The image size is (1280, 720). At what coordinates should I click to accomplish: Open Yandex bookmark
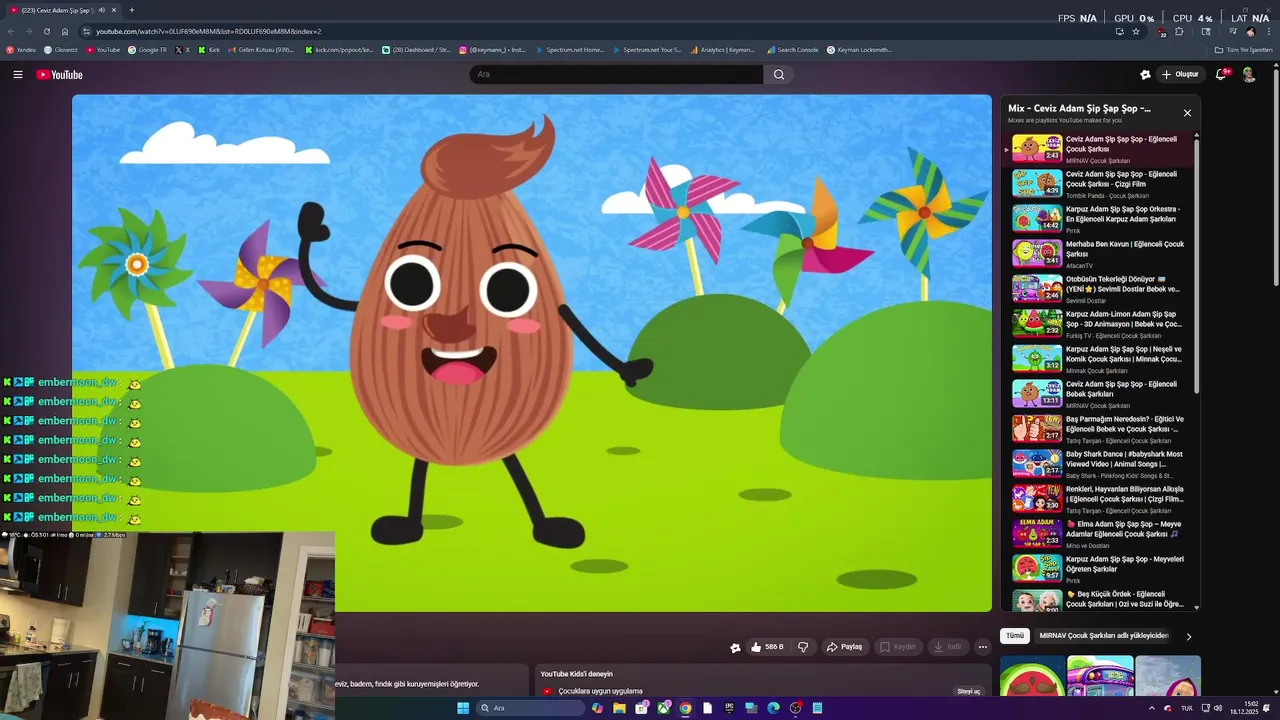pyautogui.click(x=21, y=49)
